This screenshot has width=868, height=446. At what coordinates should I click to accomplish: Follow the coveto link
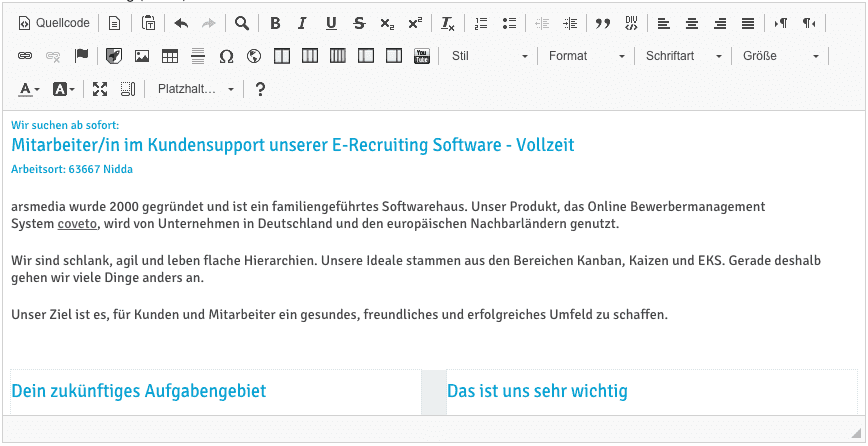point(77,225)
